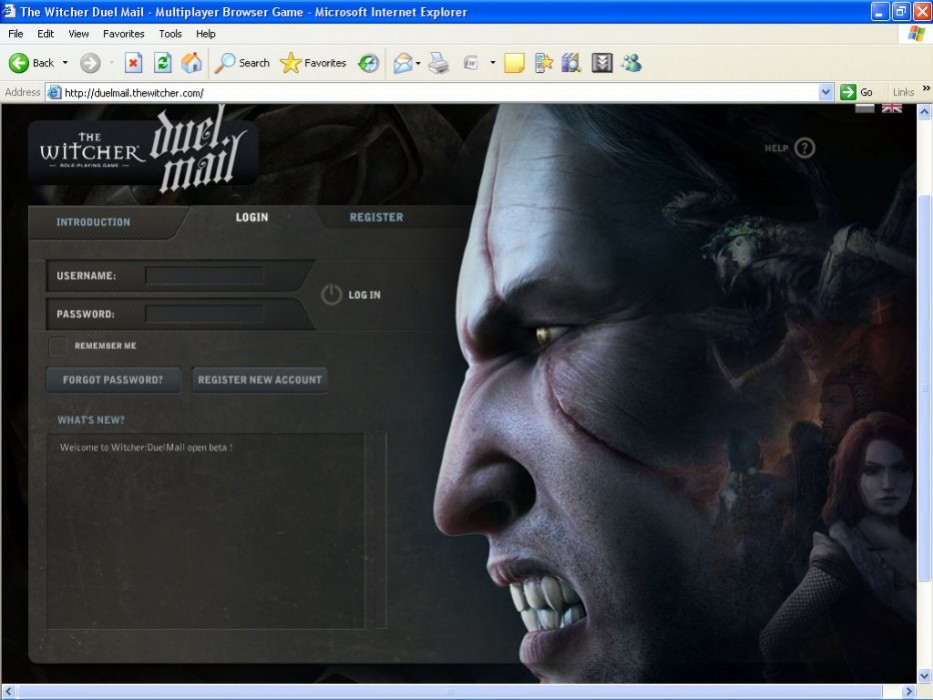Switch to the Introduction tab

pos(93,222)
